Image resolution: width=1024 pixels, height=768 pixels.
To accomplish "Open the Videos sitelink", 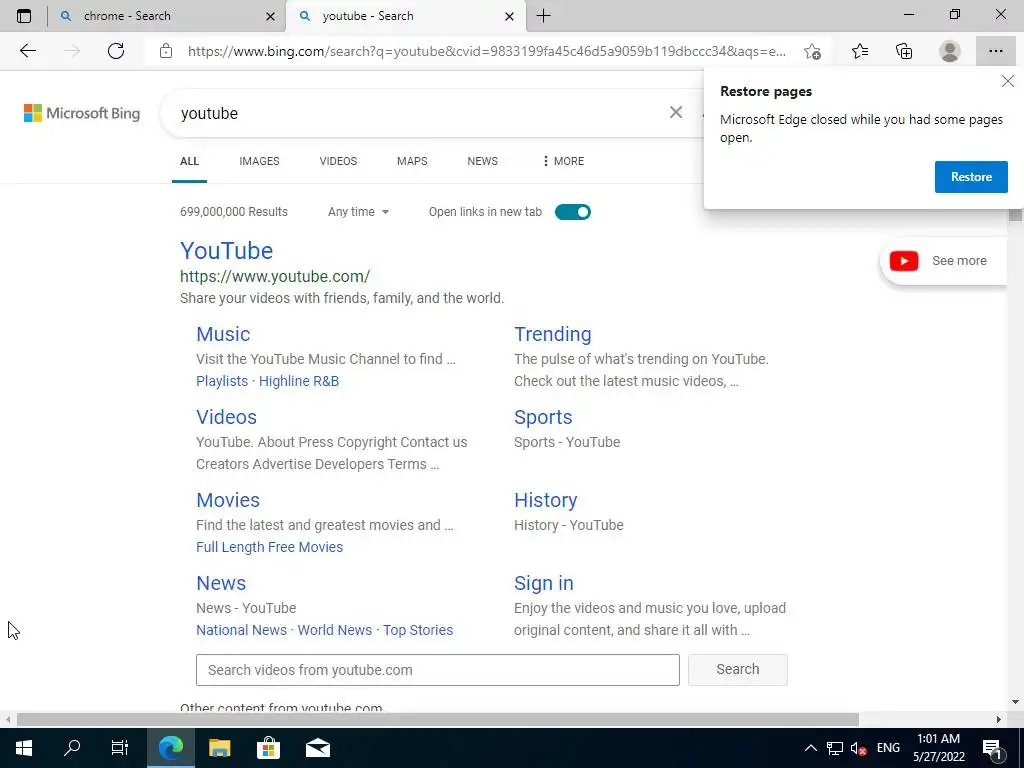I will click(x=227, y=417).
